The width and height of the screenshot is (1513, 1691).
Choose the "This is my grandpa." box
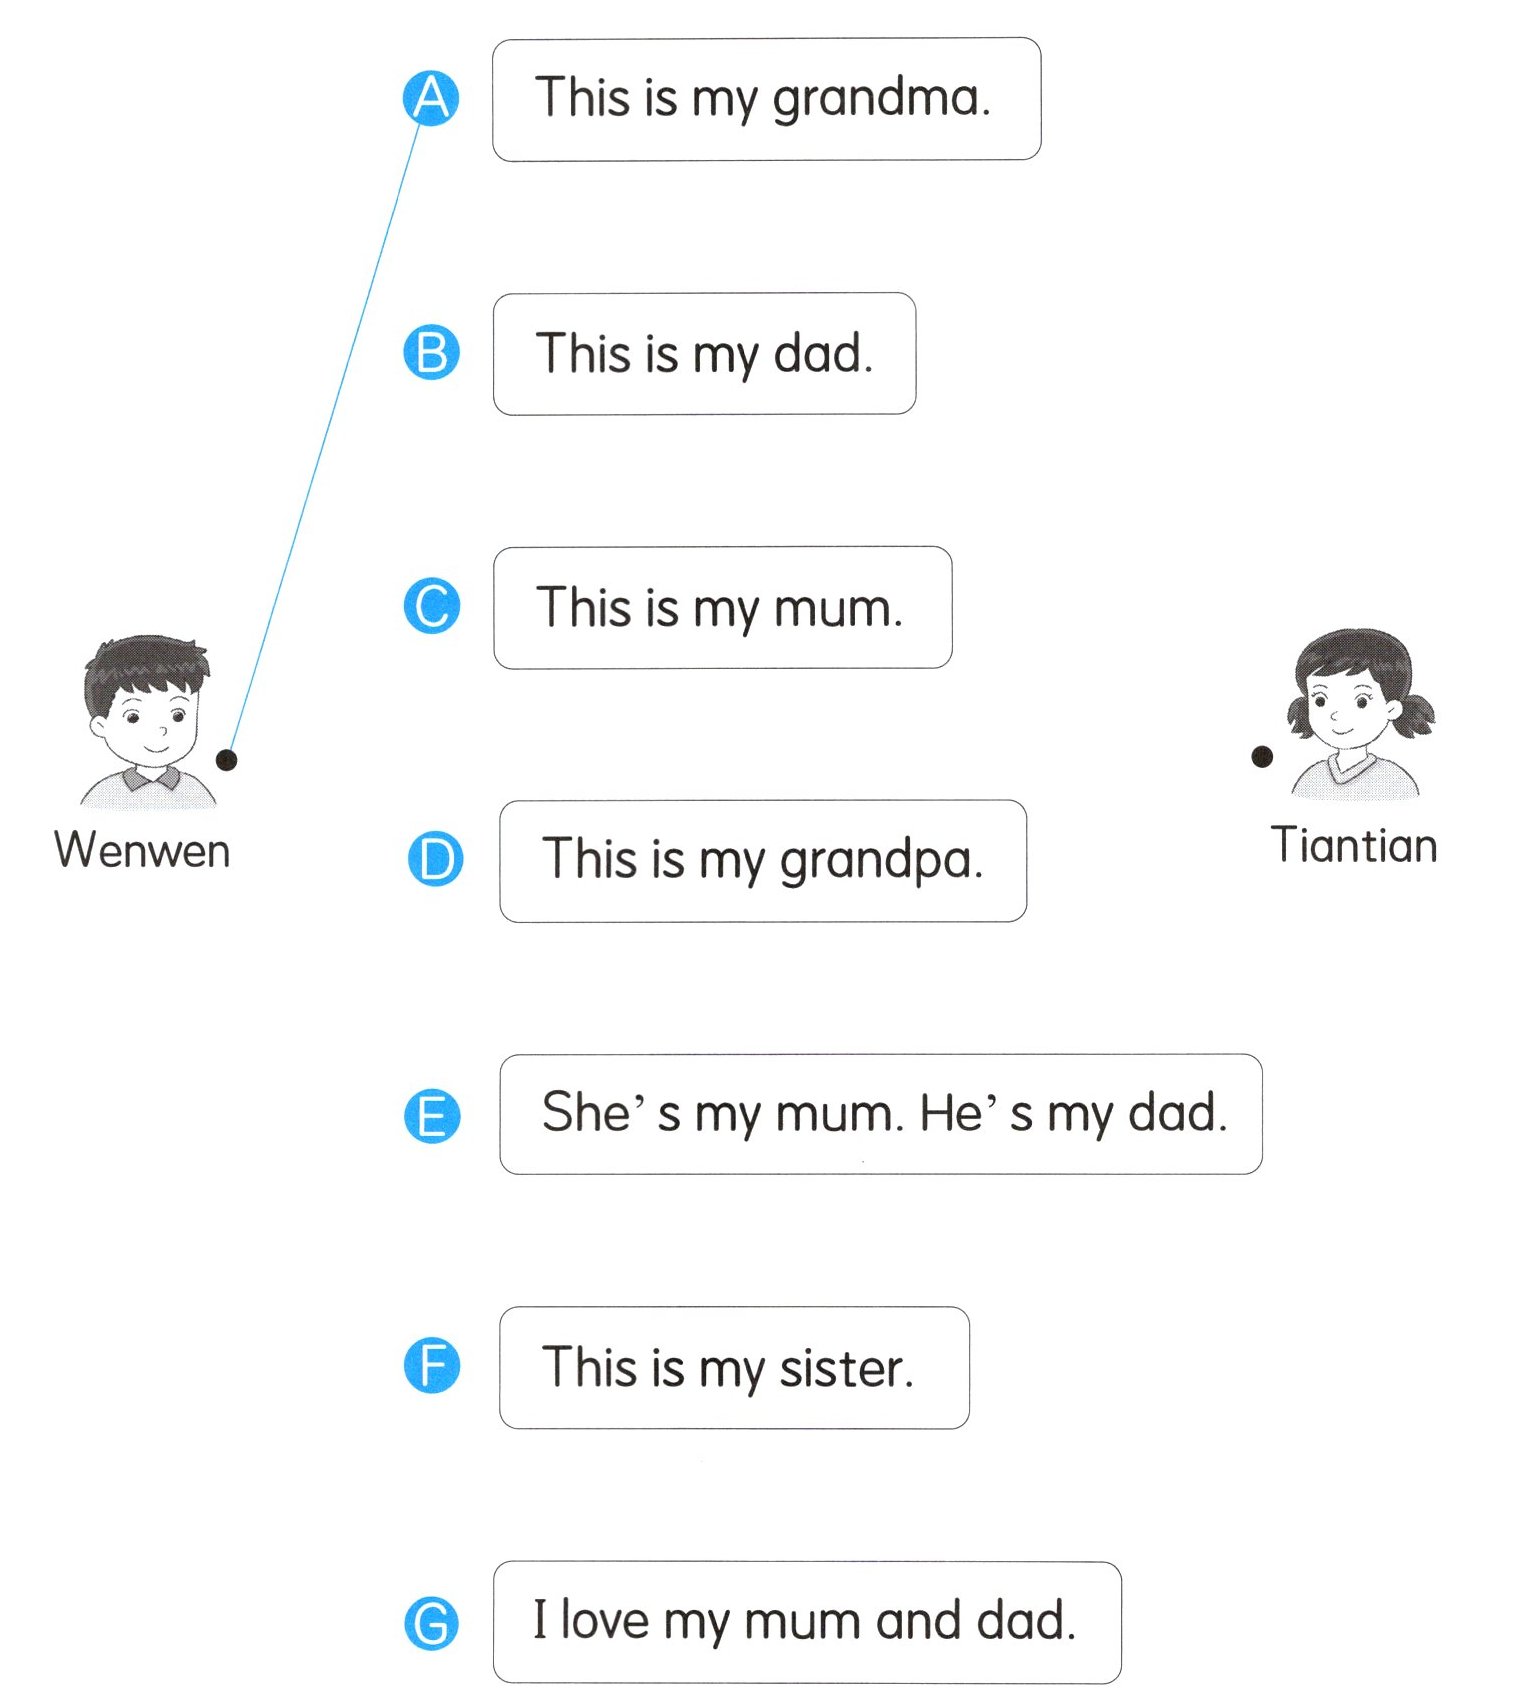(x=763, y=861)
